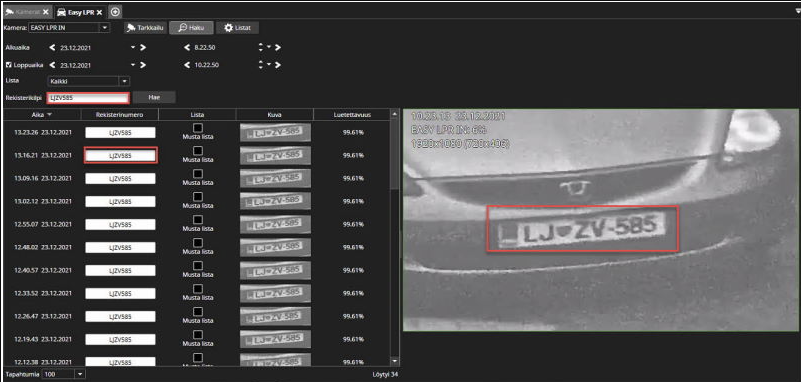Check Musta lista for the 13.02.12 row
This screenshot has width=801, height=382.
pyautogui.click(x=198, y=197)
